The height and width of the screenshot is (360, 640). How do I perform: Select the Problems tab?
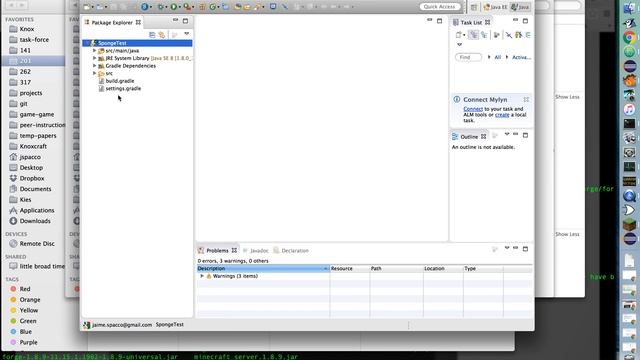click(217, 250)
